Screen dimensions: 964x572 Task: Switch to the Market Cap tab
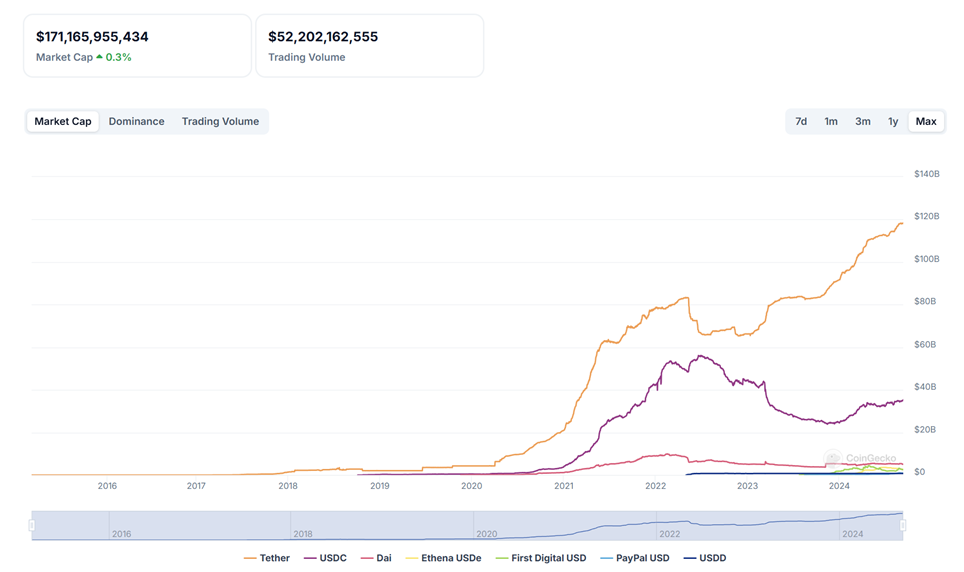click(63, 122)
